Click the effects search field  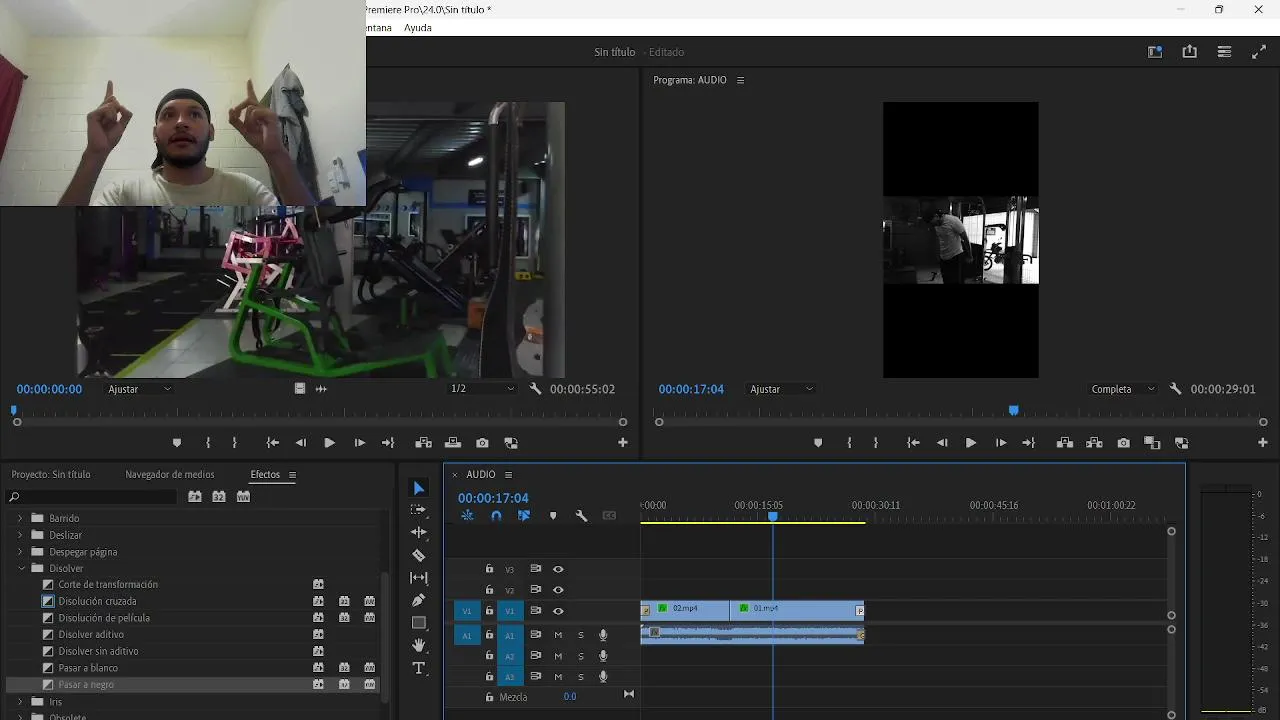coord(100,497)
